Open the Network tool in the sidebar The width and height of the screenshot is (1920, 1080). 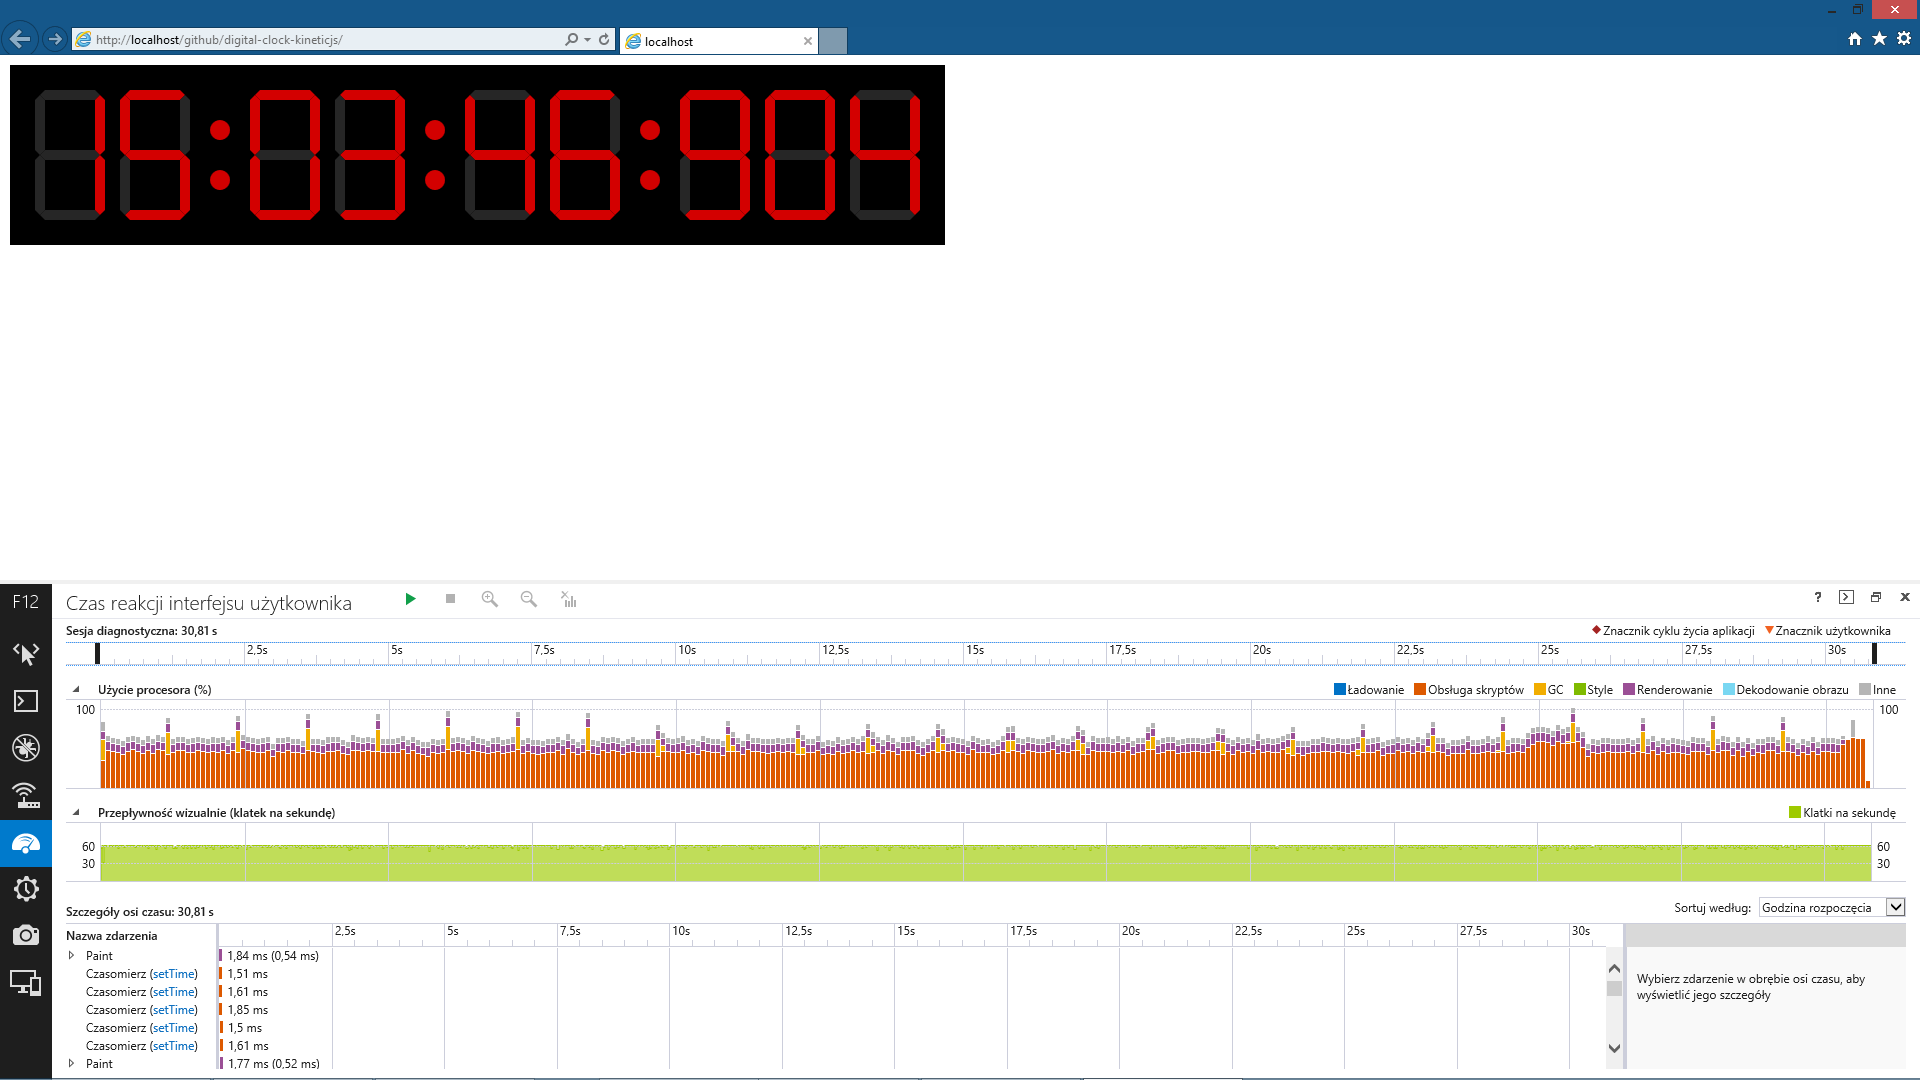click(26, 796)
